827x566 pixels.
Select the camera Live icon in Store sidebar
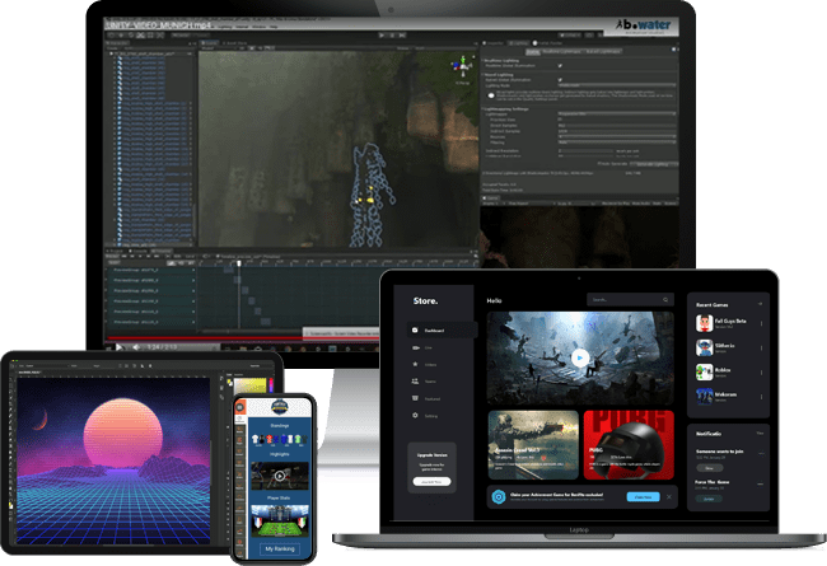(x=415, y=348)
